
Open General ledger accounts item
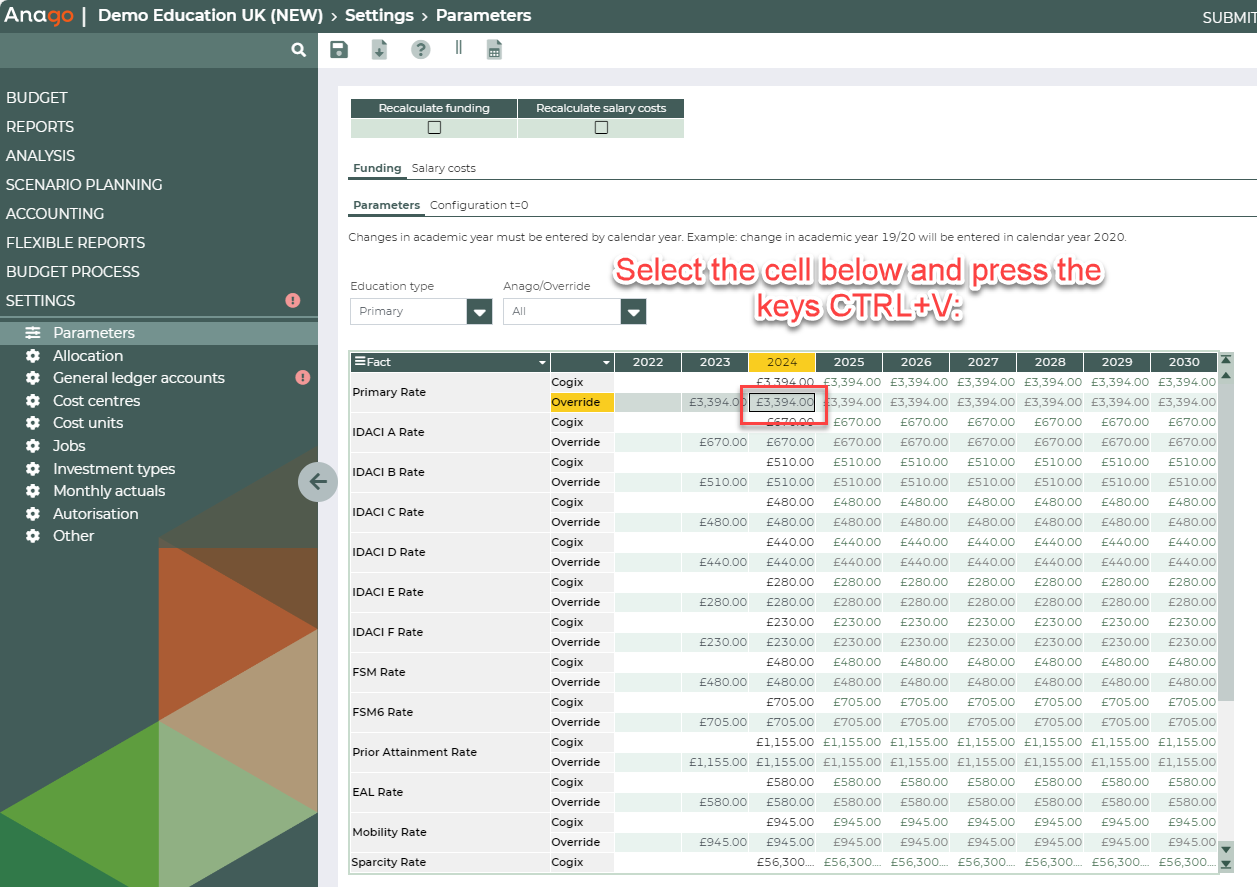[x=139, y=378]
